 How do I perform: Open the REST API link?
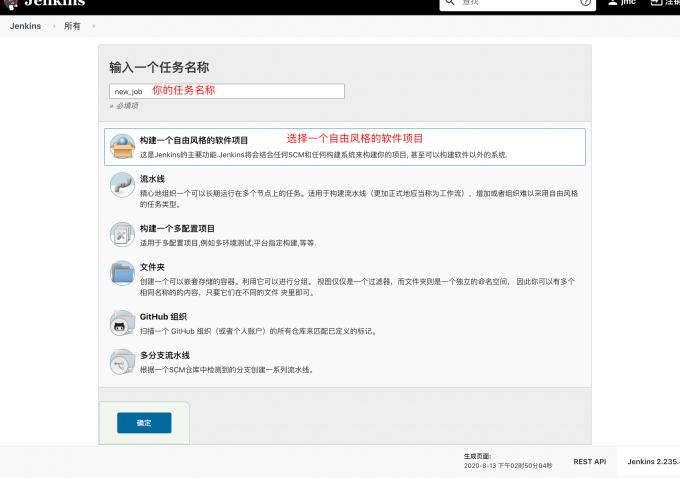coord(589,462)
